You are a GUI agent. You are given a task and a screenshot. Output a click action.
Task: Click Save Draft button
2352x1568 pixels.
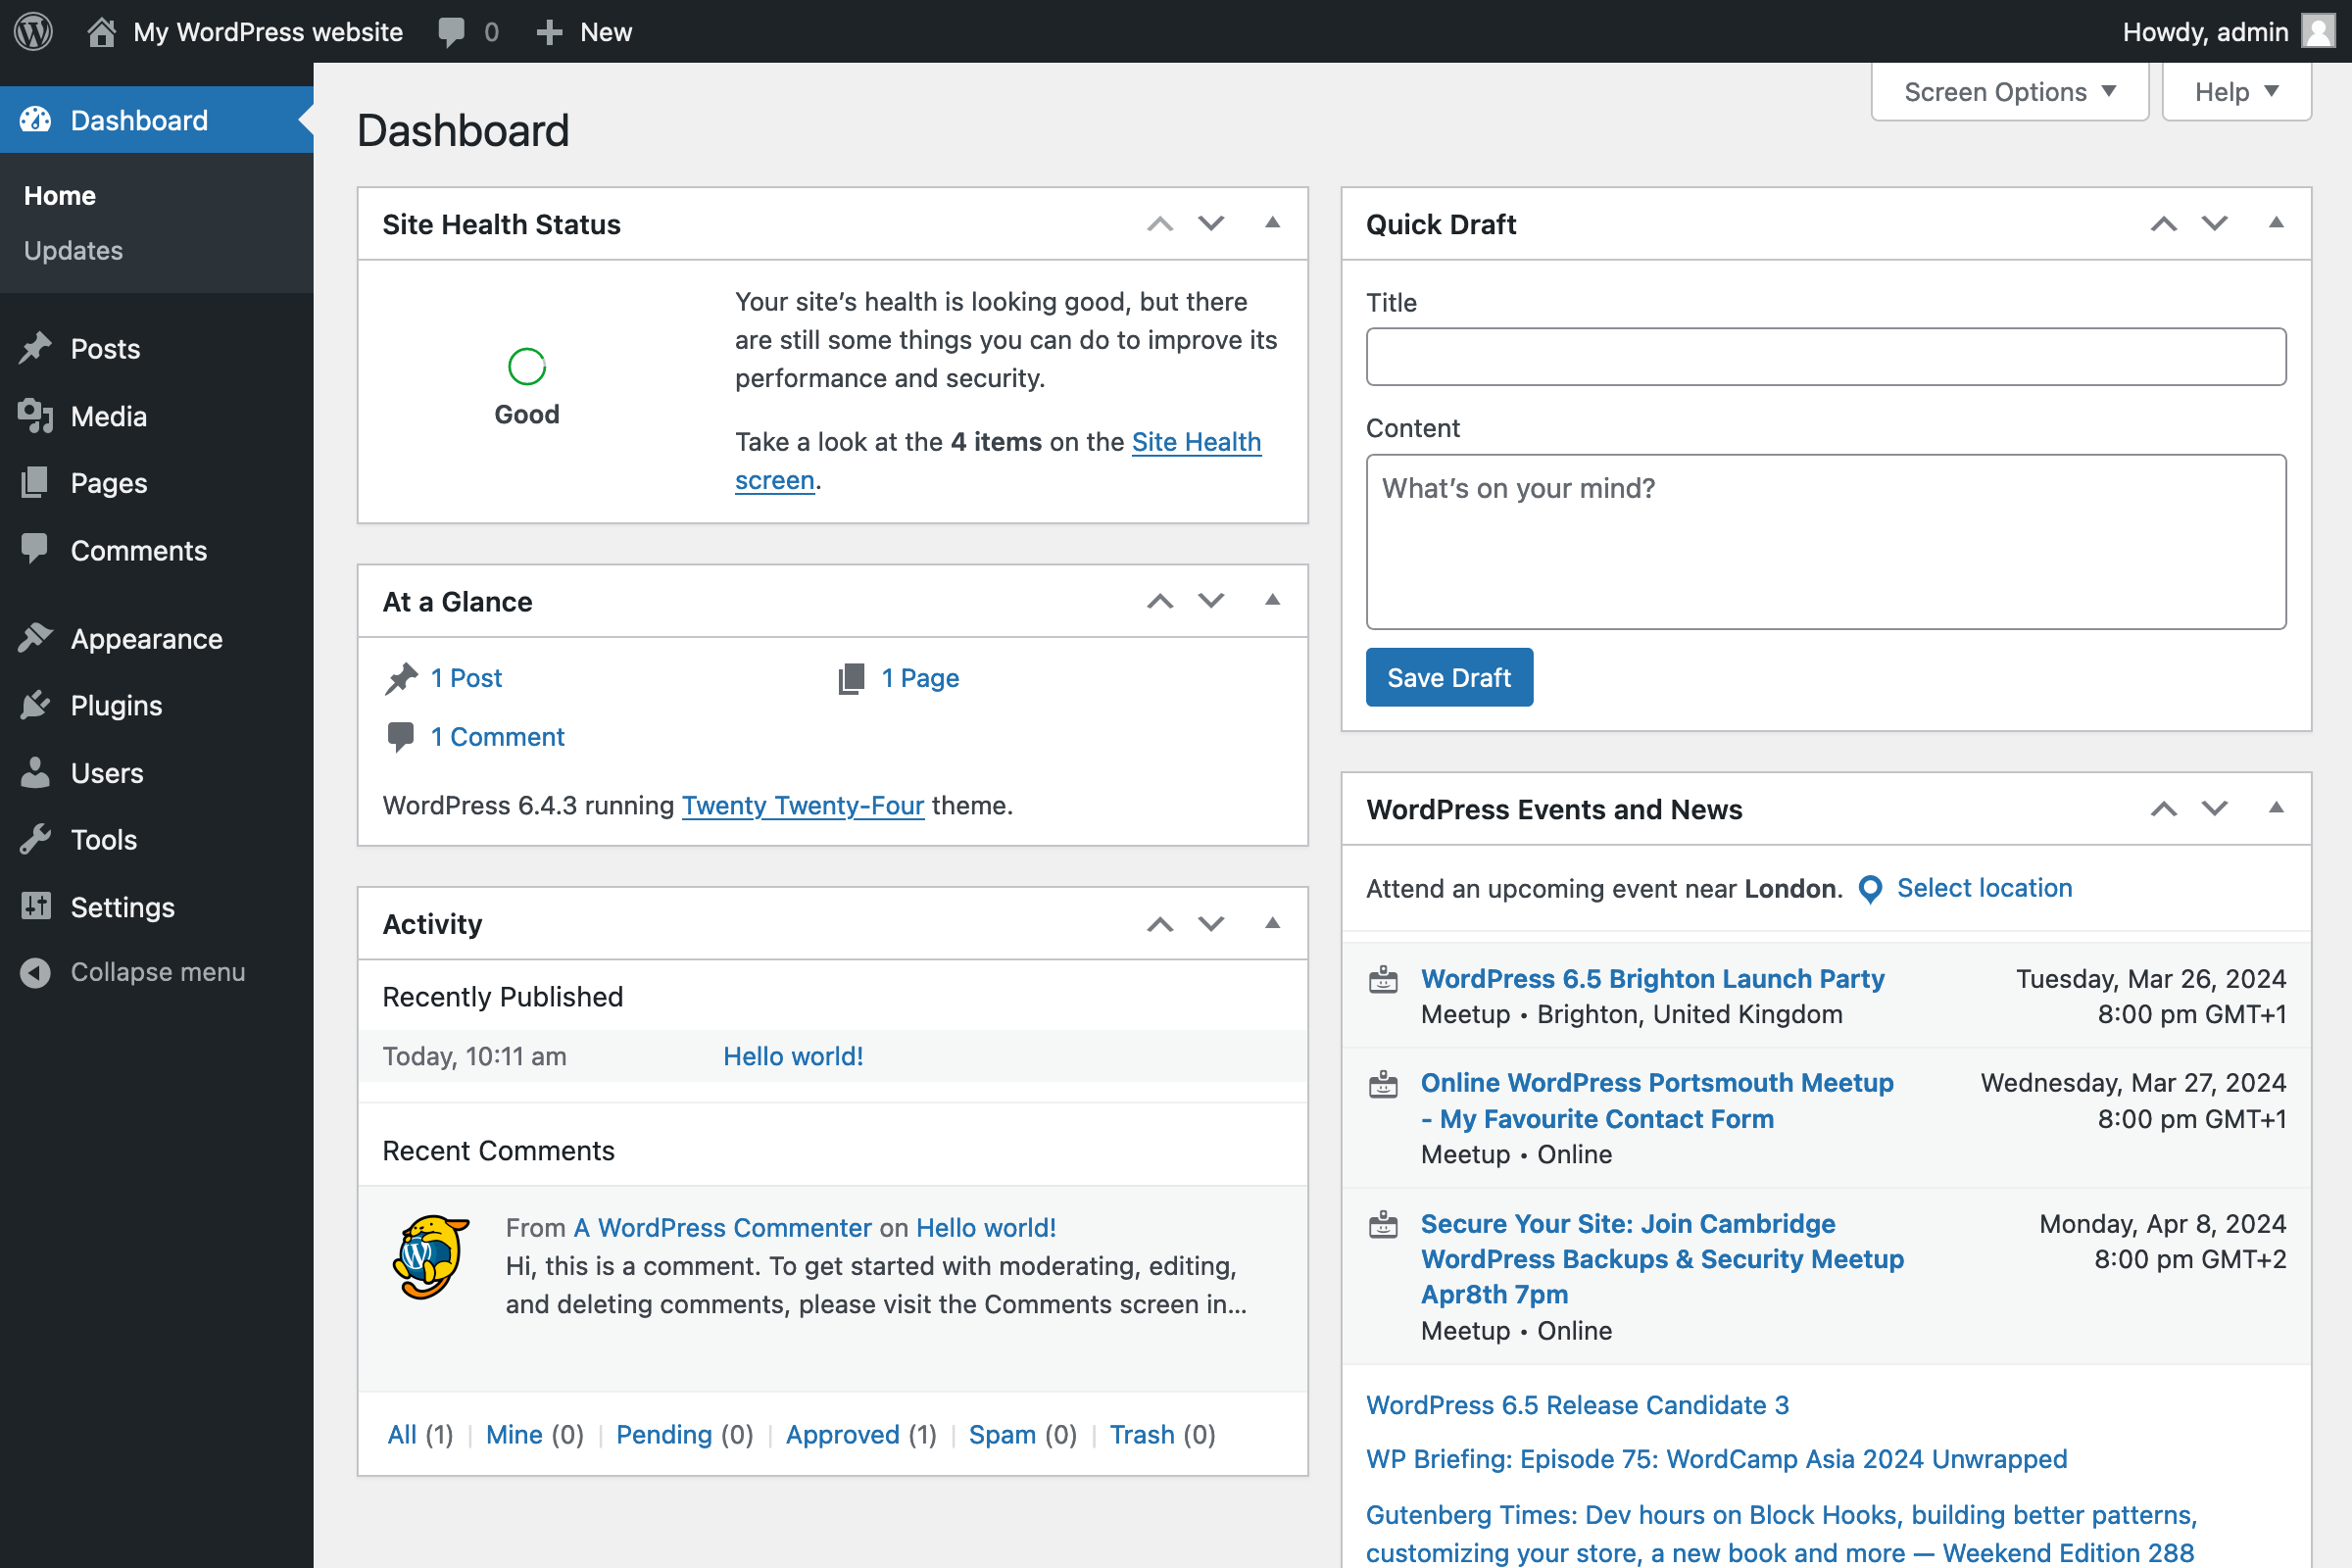(1449, 679)
